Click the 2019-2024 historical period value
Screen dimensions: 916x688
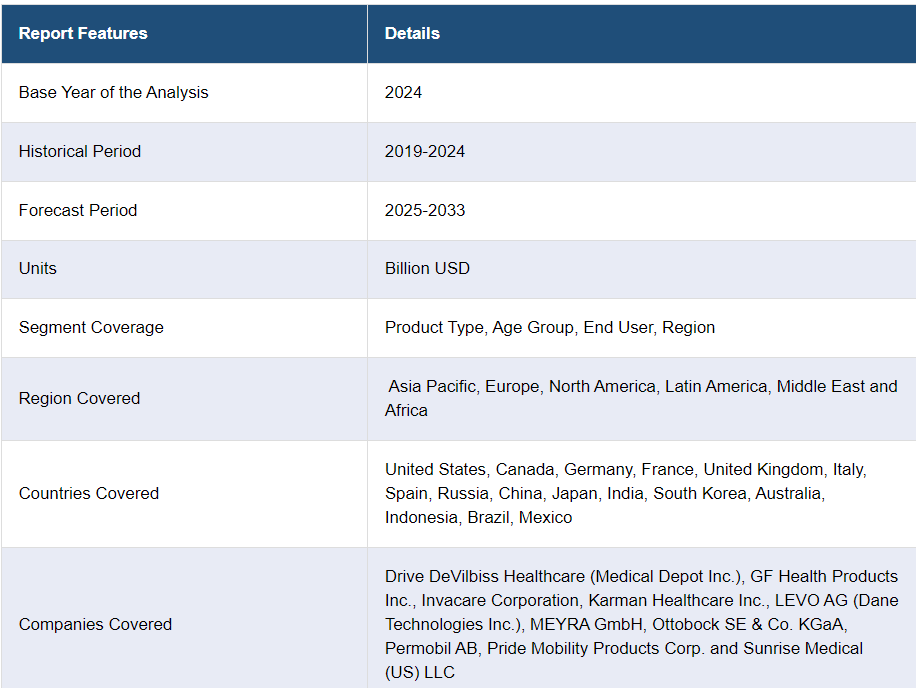425,152
